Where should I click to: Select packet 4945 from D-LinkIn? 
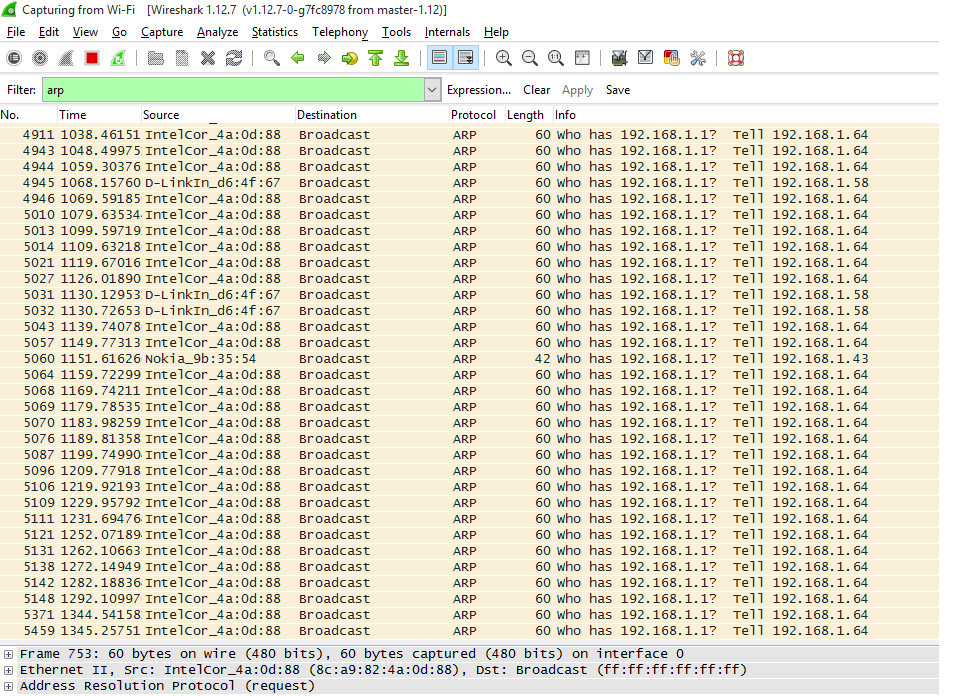[x=470, y=183]
